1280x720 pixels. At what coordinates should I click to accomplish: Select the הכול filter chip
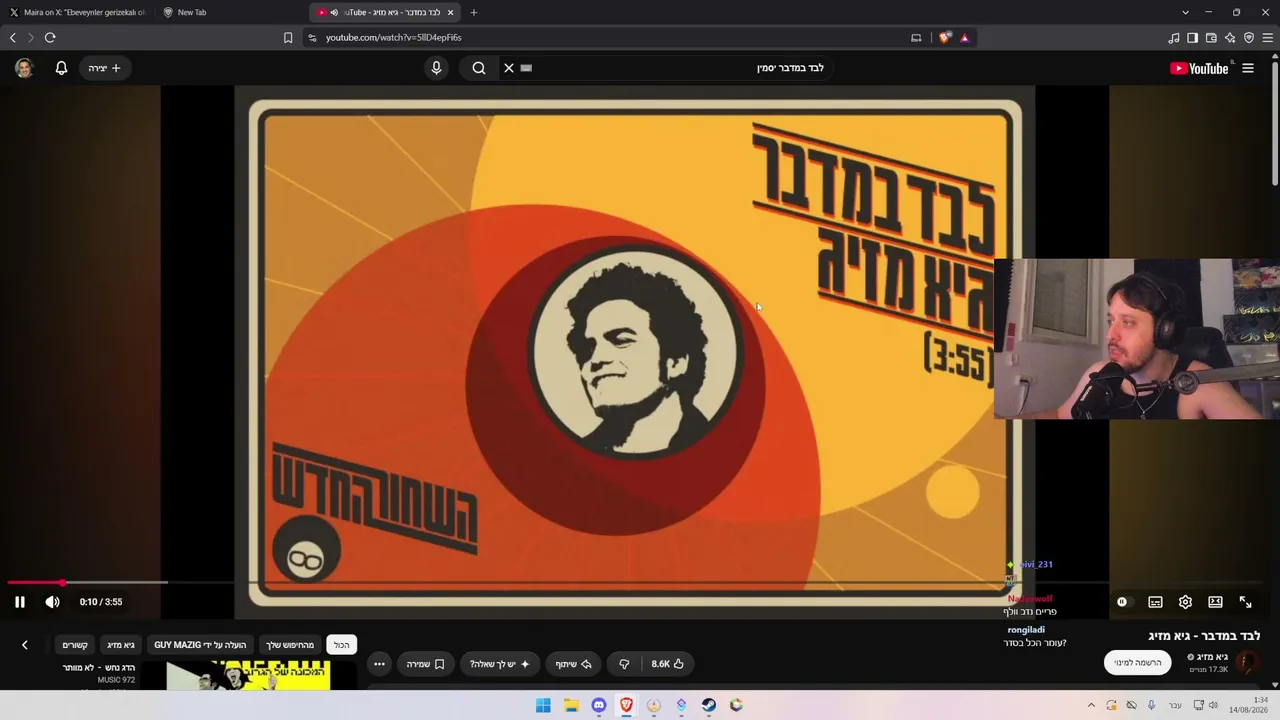pyautogui.click(x=342, y=645)
